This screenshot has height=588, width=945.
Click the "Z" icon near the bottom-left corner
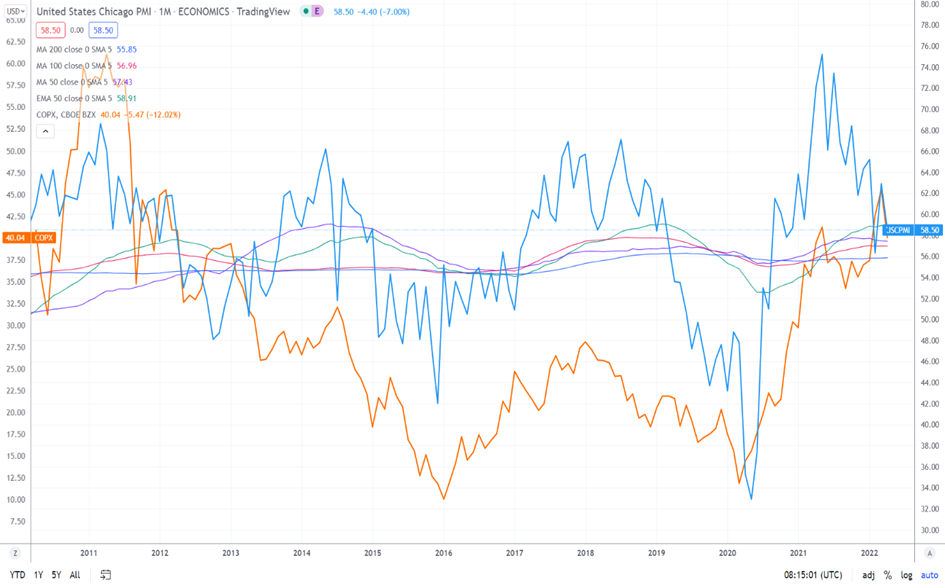coord(14,552)
